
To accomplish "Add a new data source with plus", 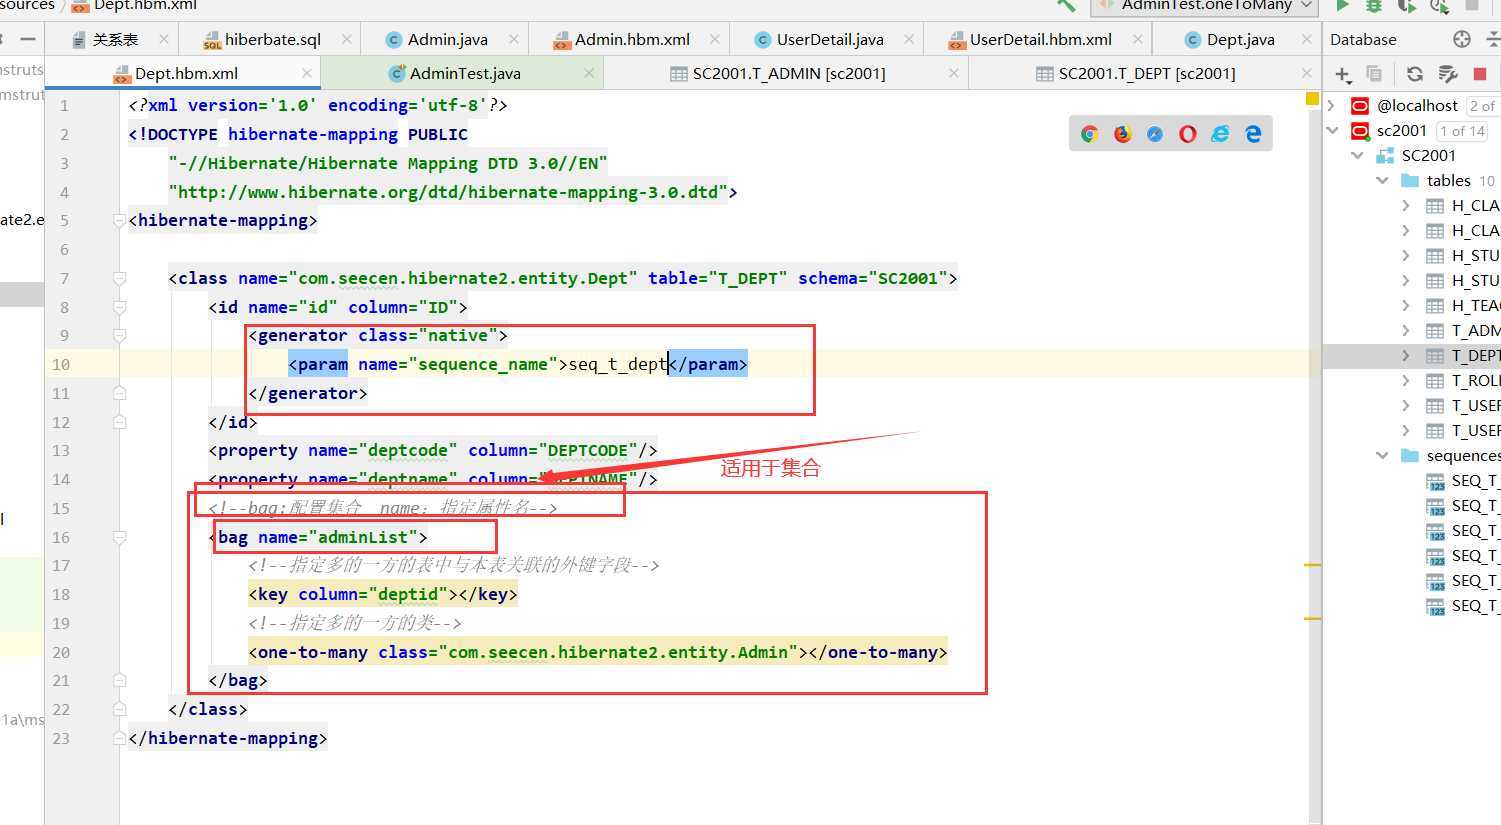I will click(x=1343, y=74).
